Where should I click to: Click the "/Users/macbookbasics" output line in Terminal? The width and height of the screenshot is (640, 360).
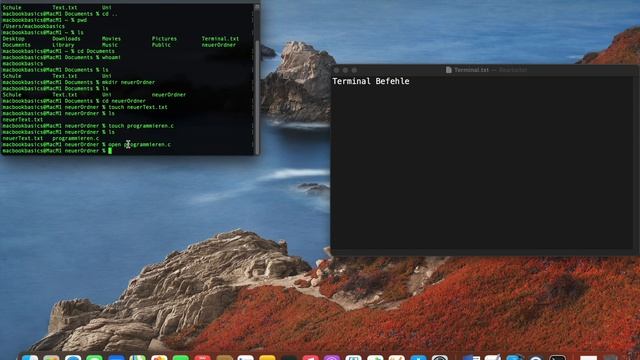33,26
